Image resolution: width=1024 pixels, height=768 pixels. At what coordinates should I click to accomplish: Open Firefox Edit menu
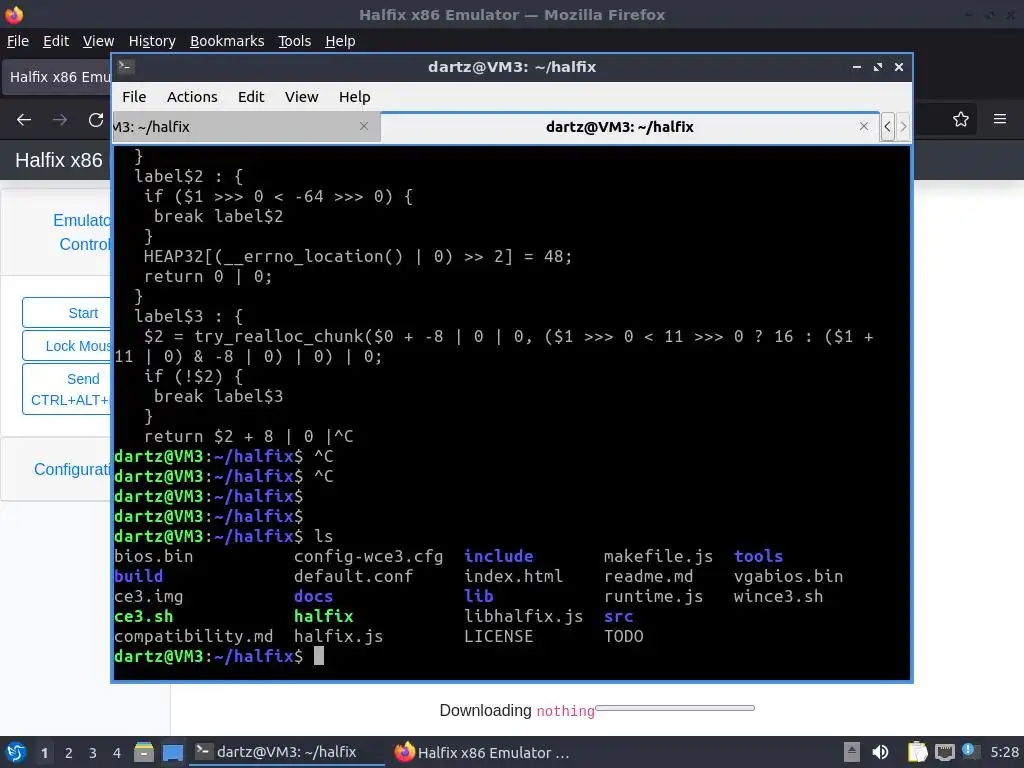[56, 41]
